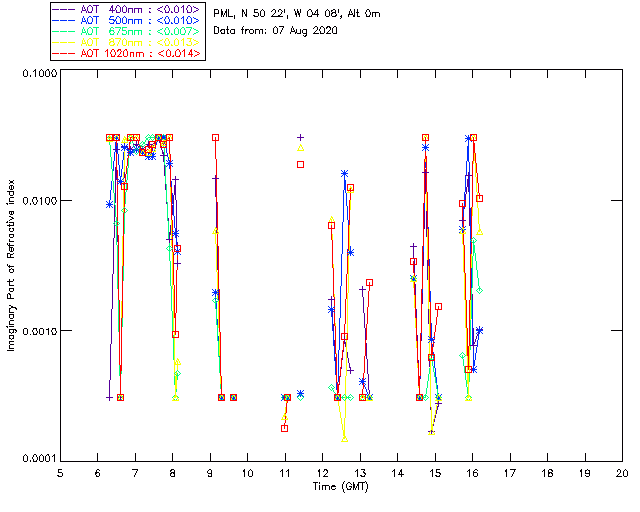Click the 0.0100 y-axis tick label
The height and width of the screenshot is (512, 640).
37,202
